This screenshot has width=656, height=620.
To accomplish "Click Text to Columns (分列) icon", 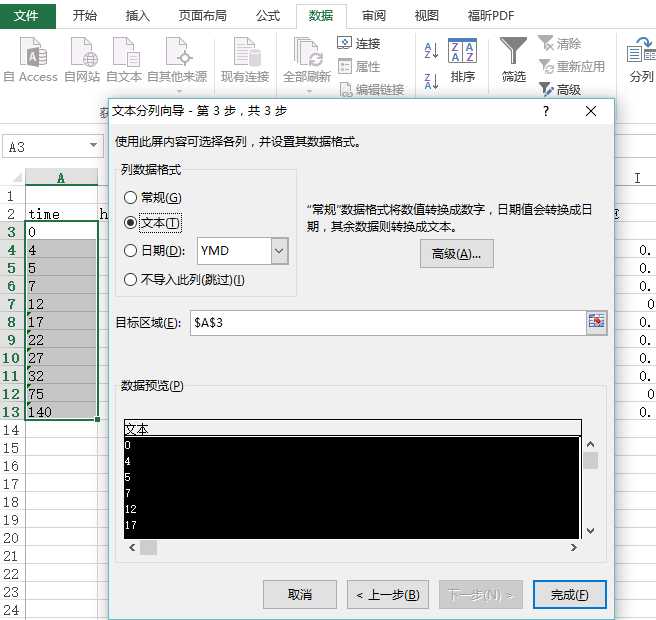I will (x=641, y=50).
